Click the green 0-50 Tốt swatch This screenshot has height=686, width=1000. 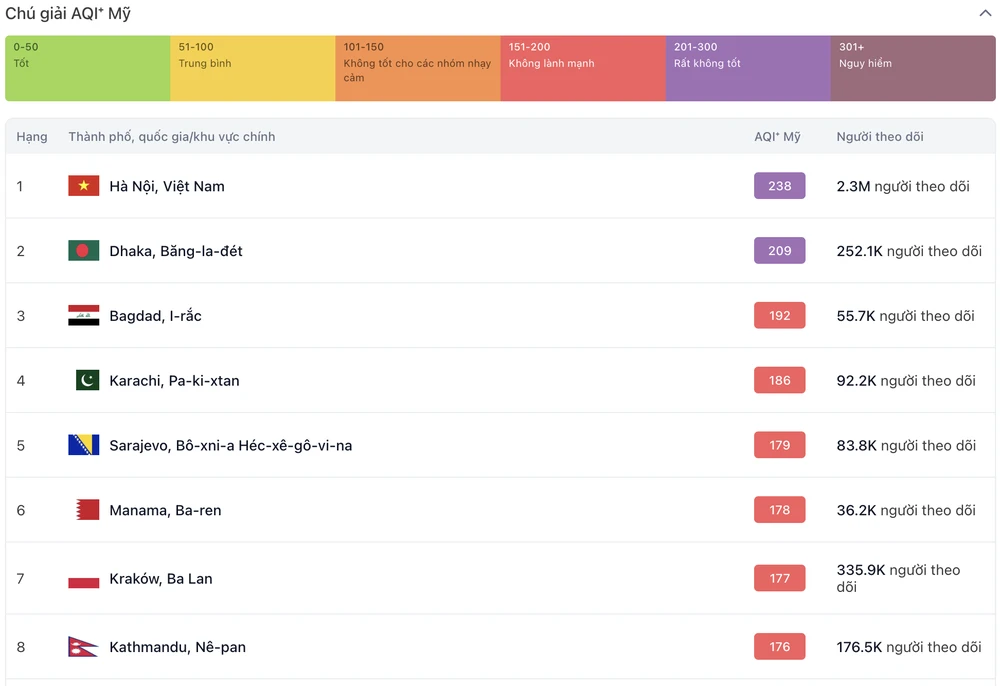[x=88, y=68]
